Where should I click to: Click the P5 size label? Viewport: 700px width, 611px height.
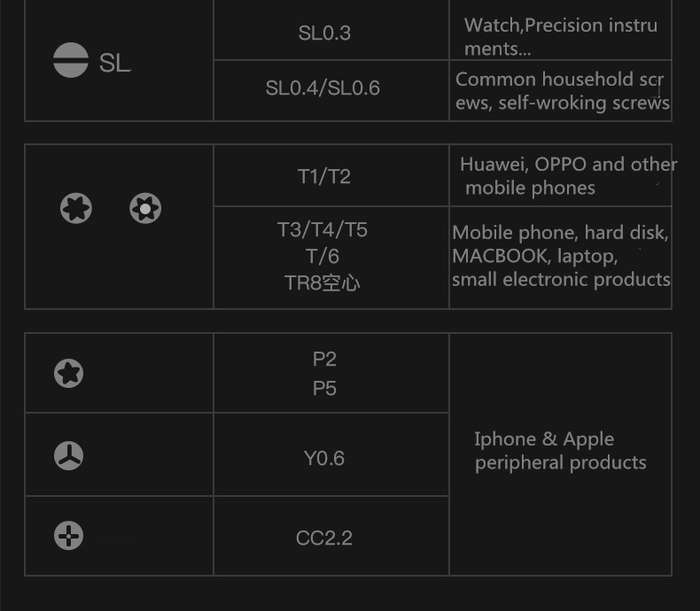[325, 388]
